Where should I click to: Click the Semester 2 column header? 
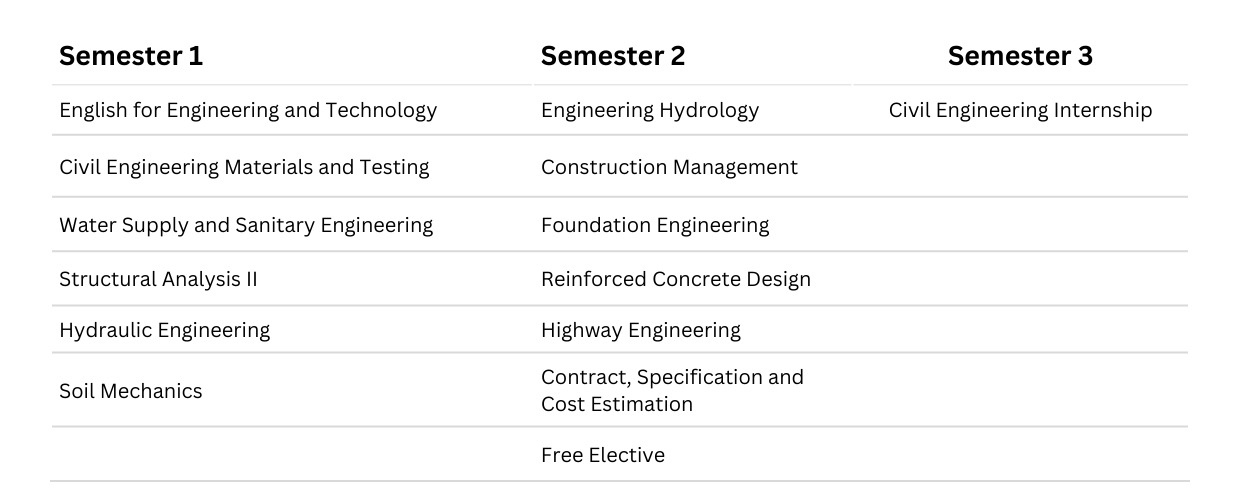pyautogui.click(x=613, y=57)
